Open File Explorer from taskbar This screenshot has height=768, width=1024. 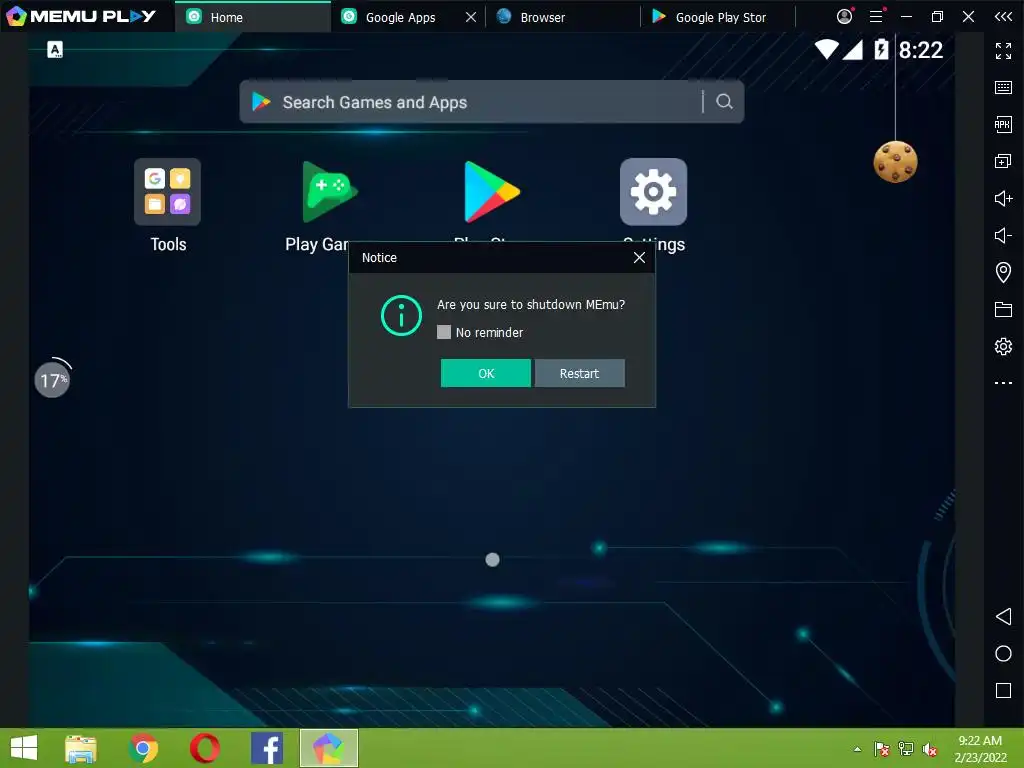tap(81, 748)
